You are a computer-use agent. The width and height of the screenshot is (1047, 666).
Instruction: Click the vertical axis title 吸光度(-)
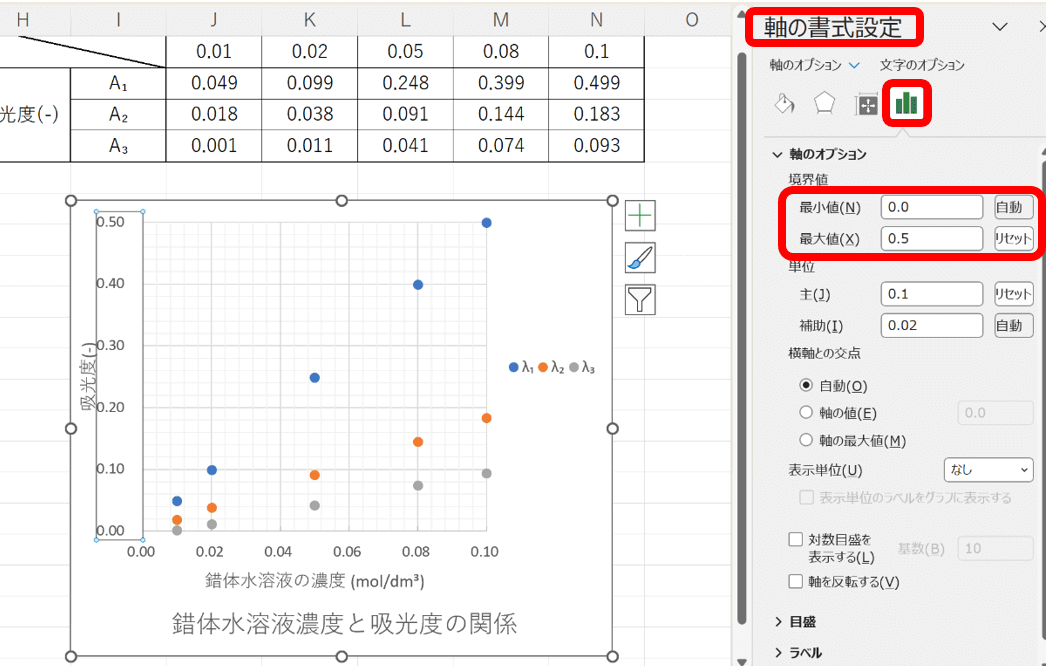point(89,376)
